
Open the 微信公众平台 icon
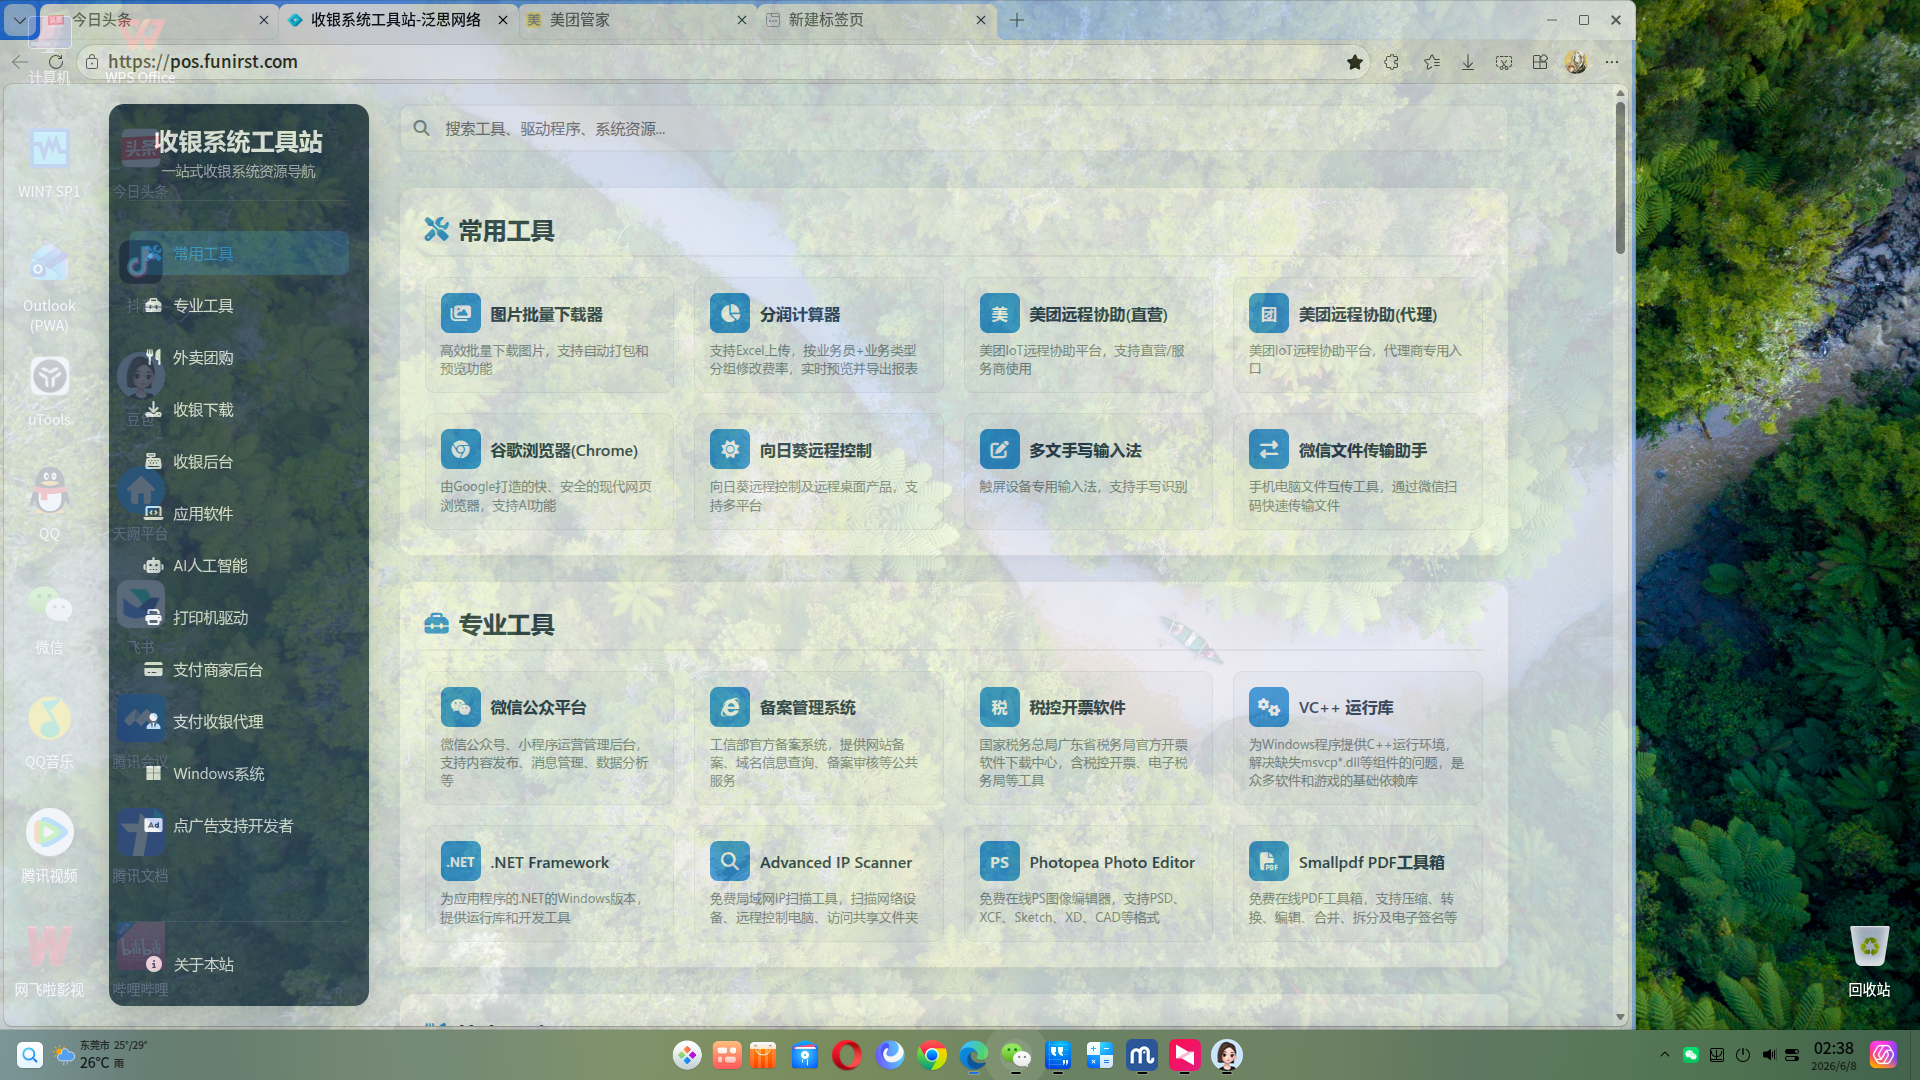click(460, 707)
